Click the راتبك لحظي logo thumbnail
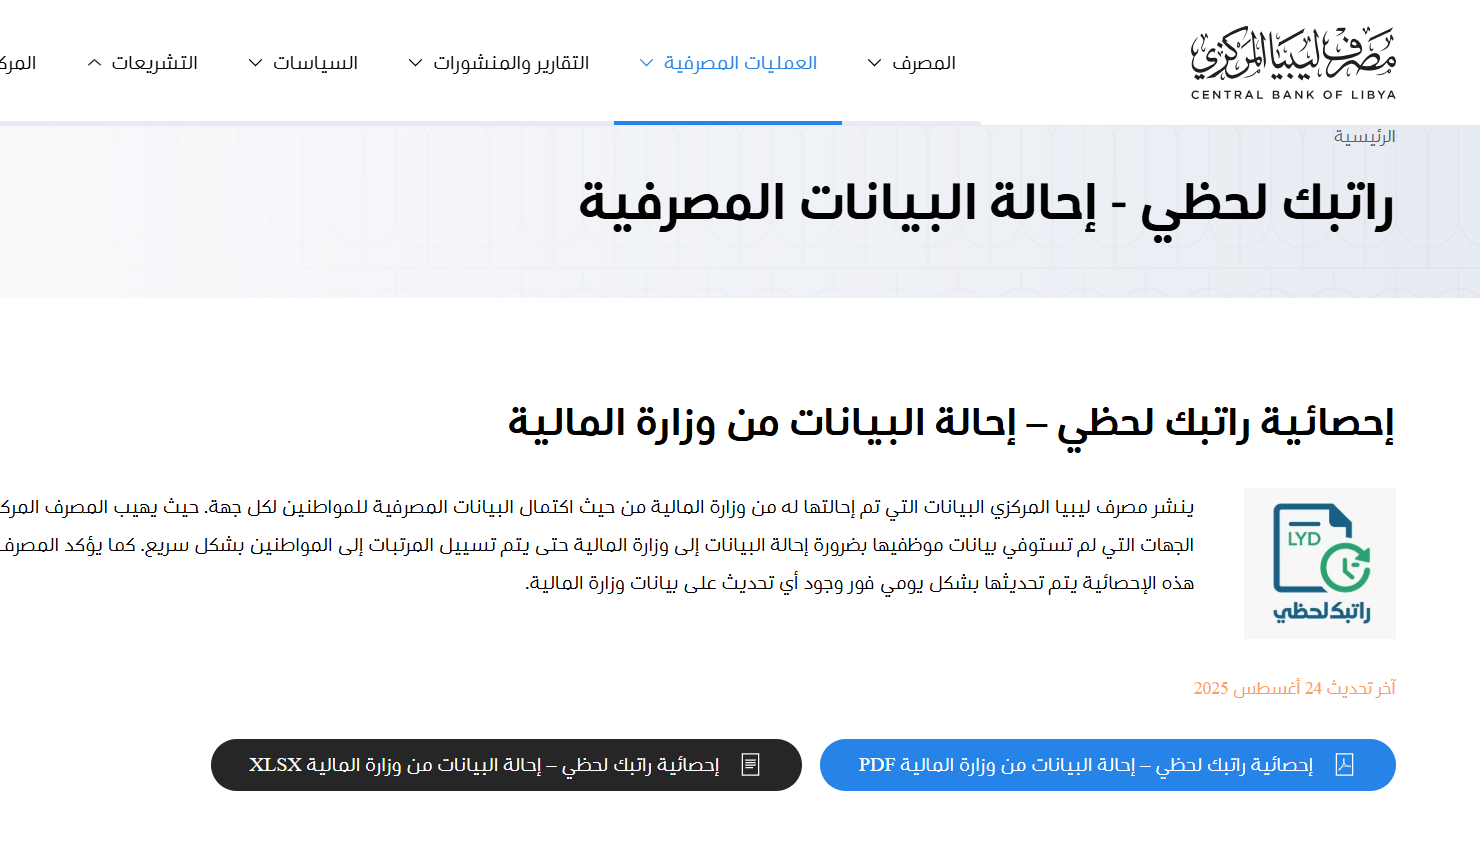The width and height of the screenshot is (1480, 850). [x=1320, y=563]
